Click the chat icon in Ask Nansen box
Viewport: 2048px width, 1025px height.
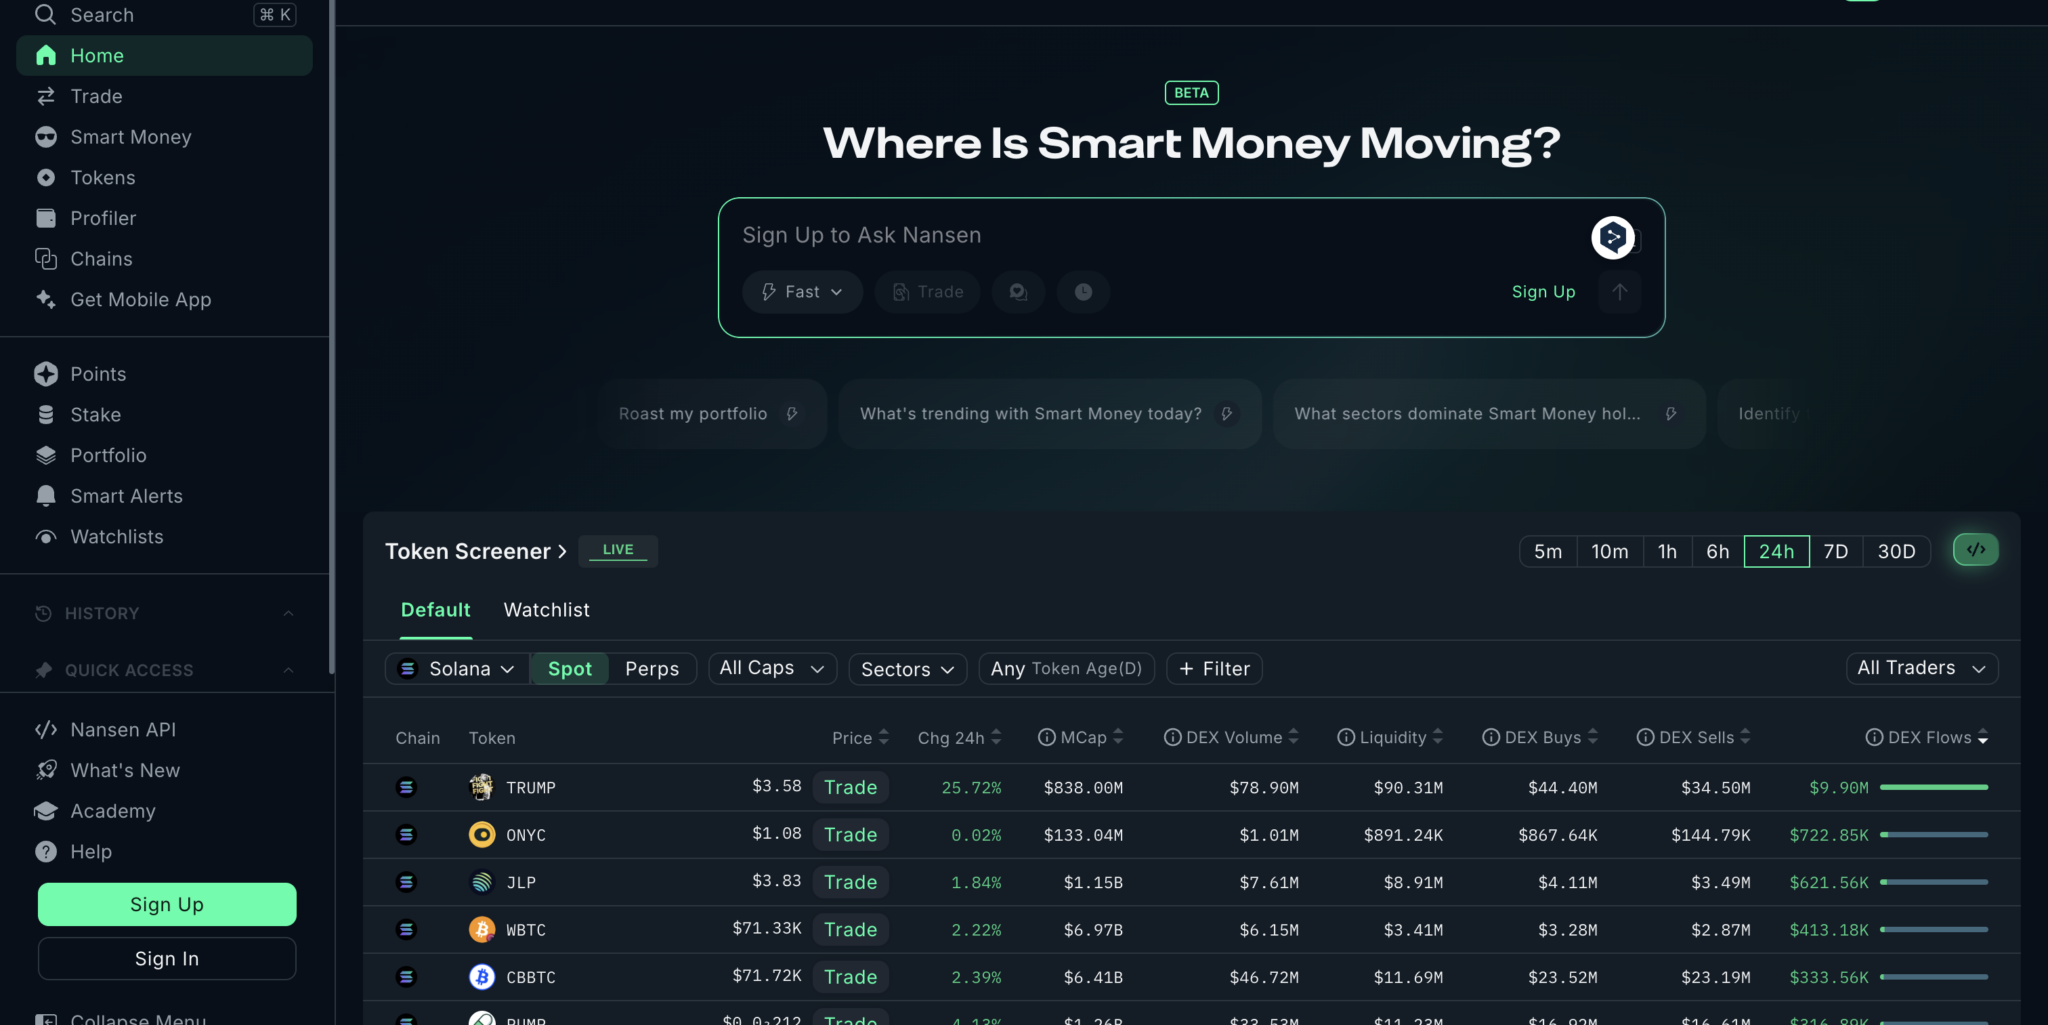1018,292
